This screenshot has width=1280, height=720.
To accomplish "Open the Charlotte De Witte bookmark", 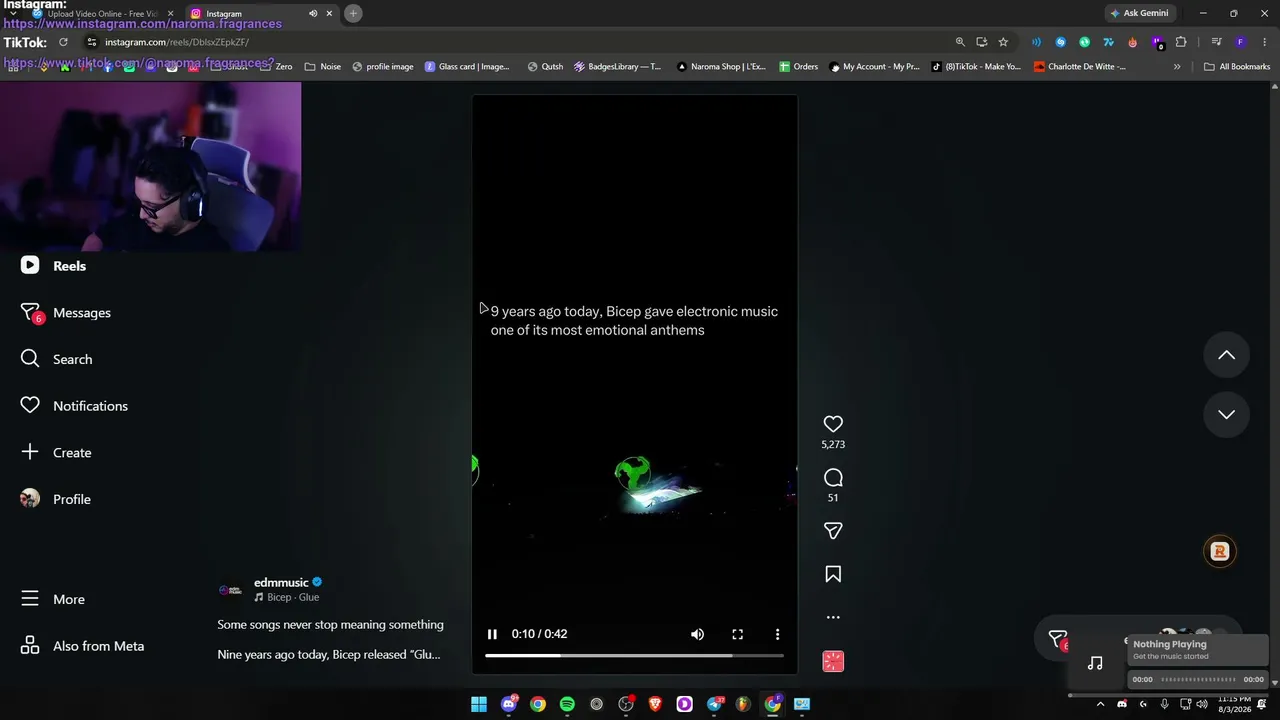I will pos(1080,67).
